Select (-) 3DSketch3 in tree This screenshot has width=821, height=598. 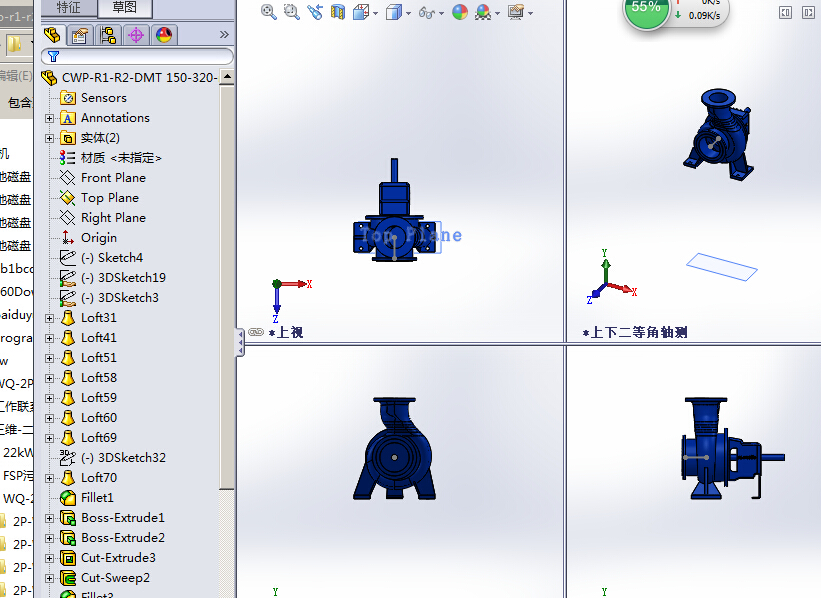coord(119,297)
